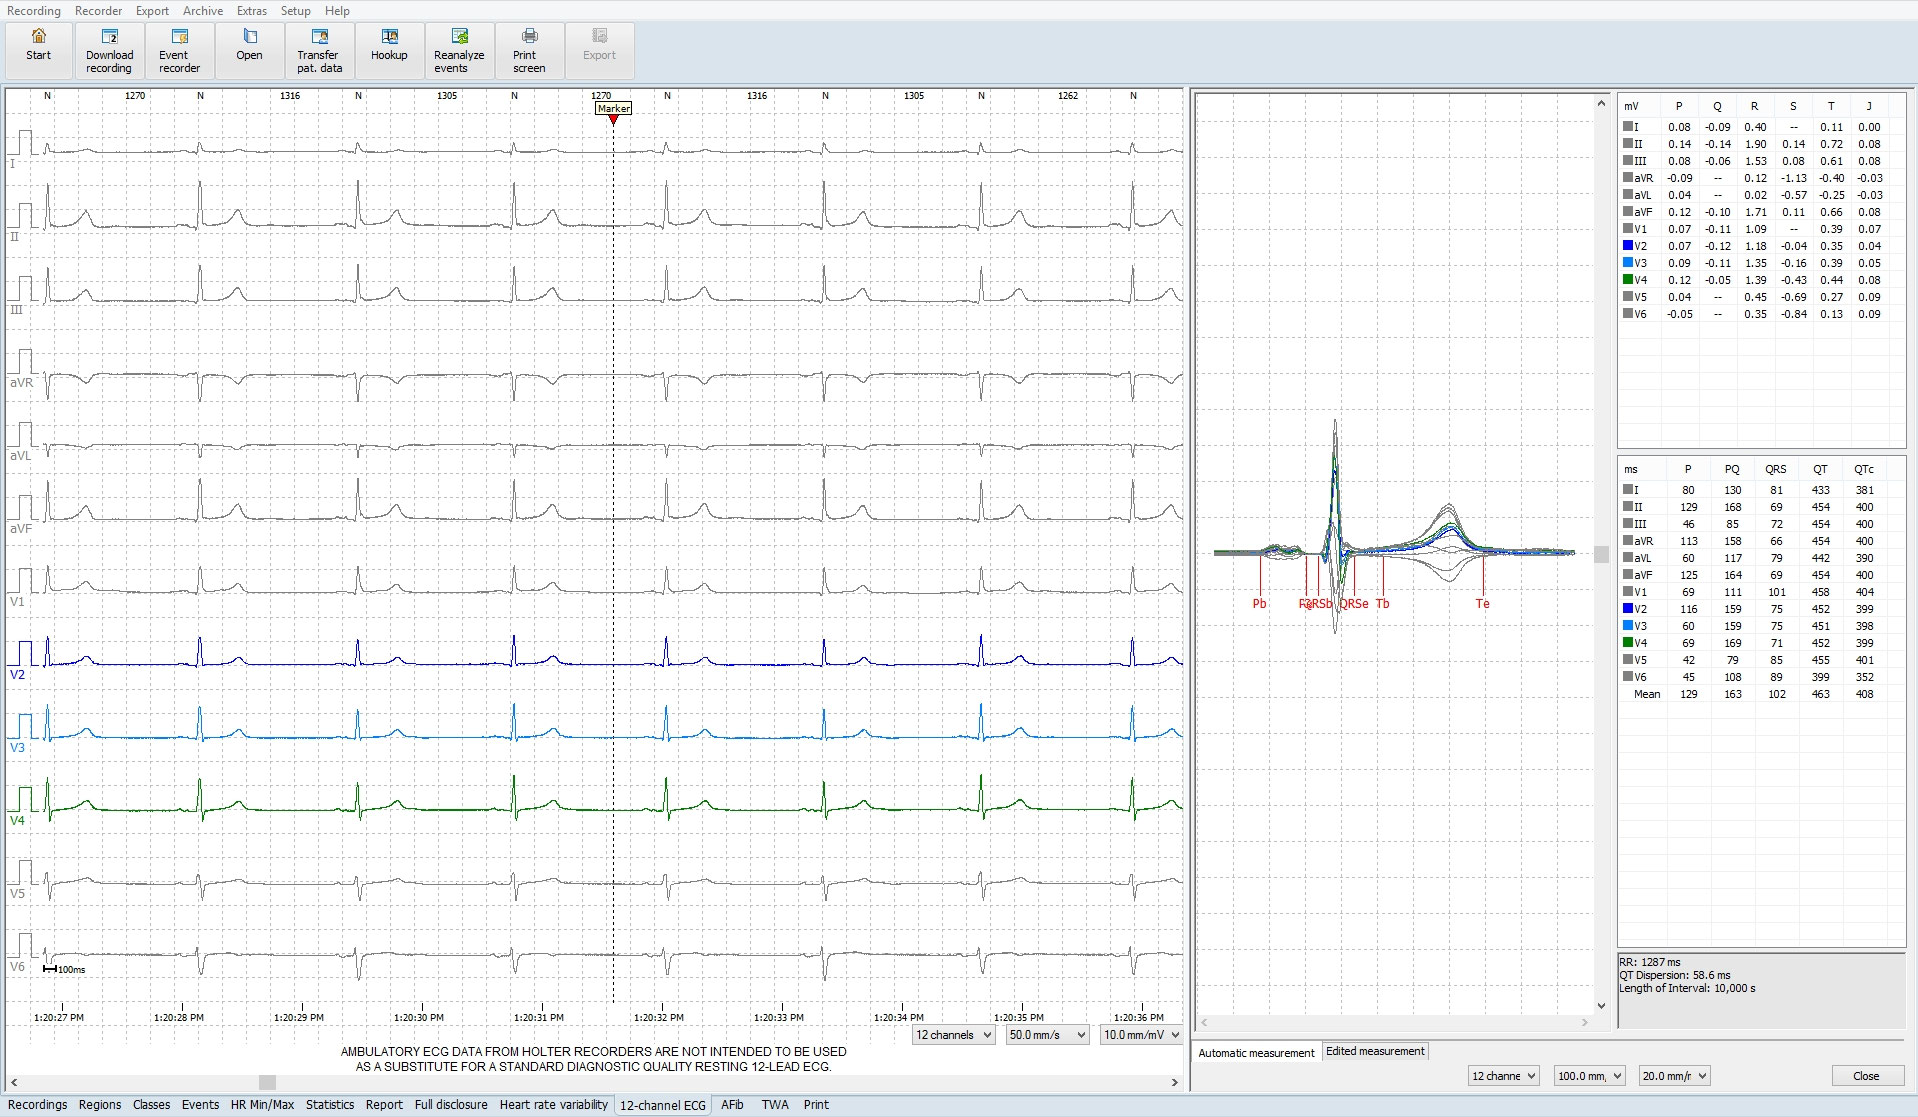
Task: Click the Close button
Action: [1866, 1076]
